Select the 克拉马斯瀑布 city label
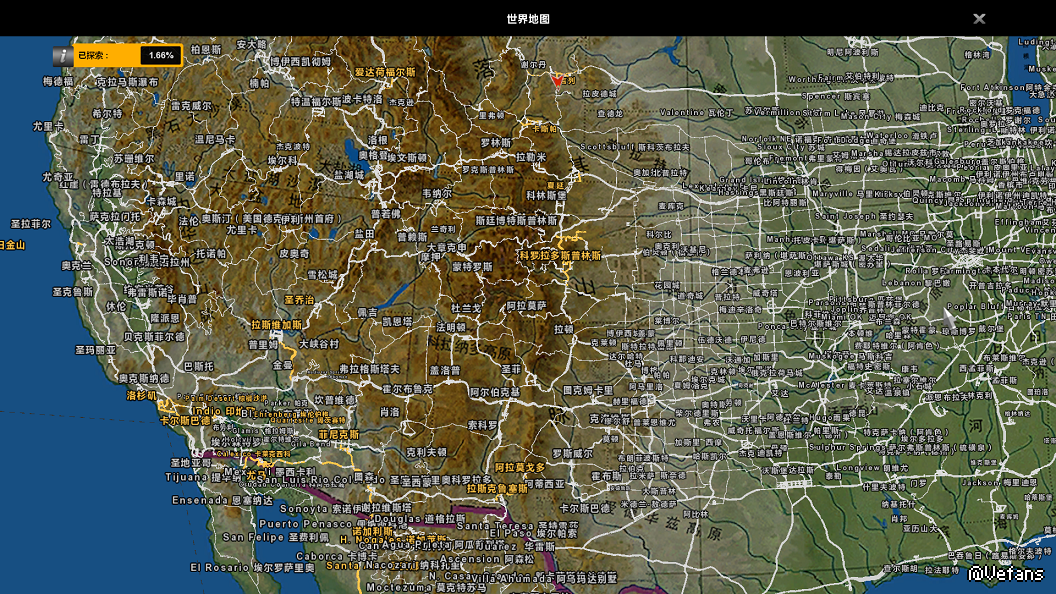 tap(127, 82)
